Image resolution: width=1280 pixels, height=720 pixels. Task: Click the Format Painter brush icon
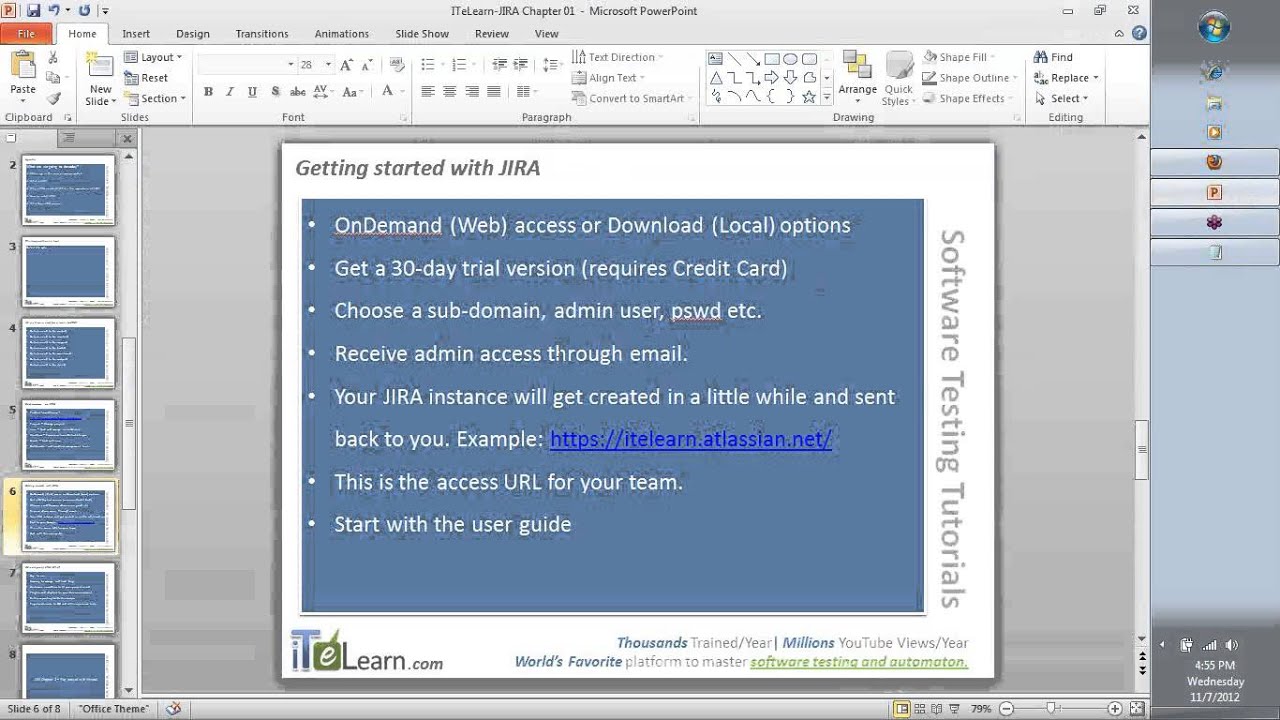tap(54, 98)
